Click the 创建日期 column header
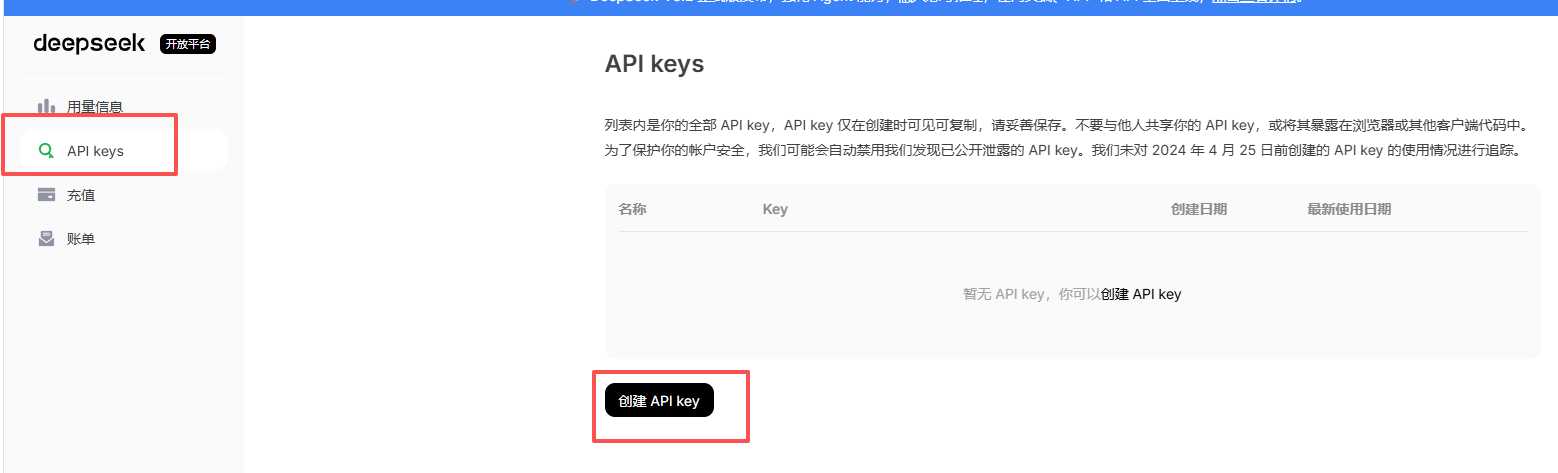1558x473 pixels. [x=1199, y=209]
